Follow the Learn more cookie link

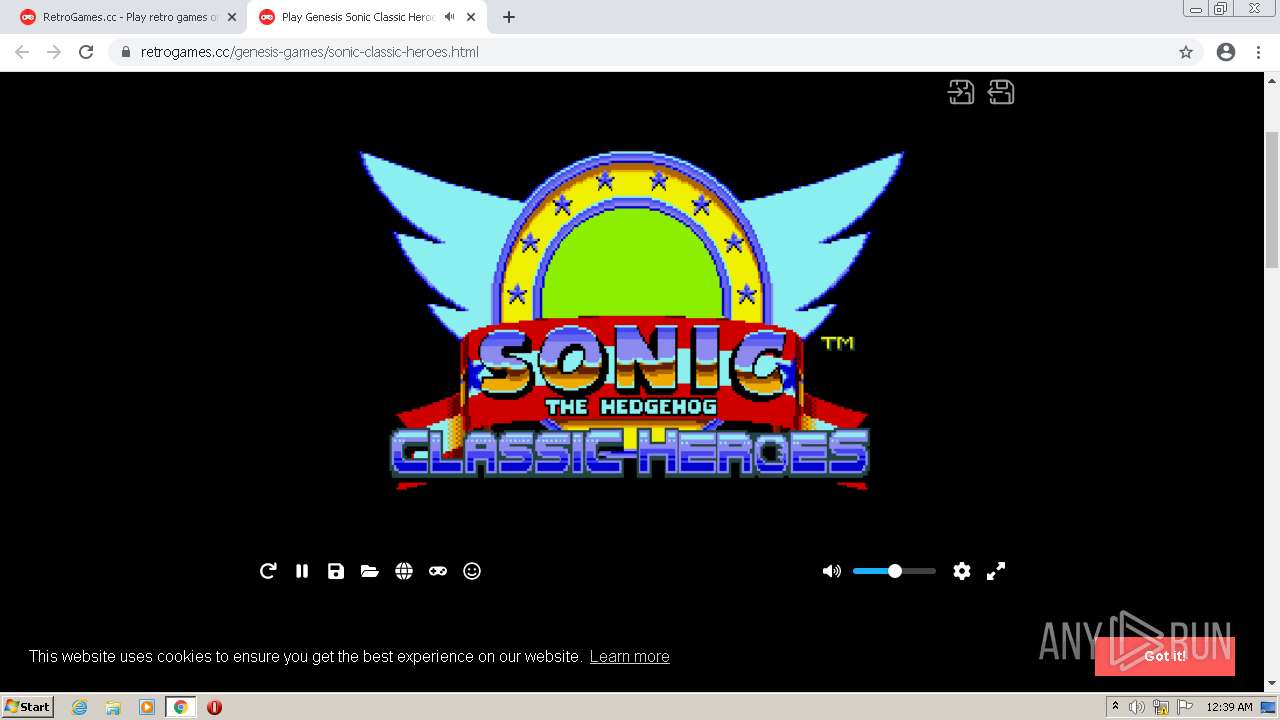coord(629,656)
